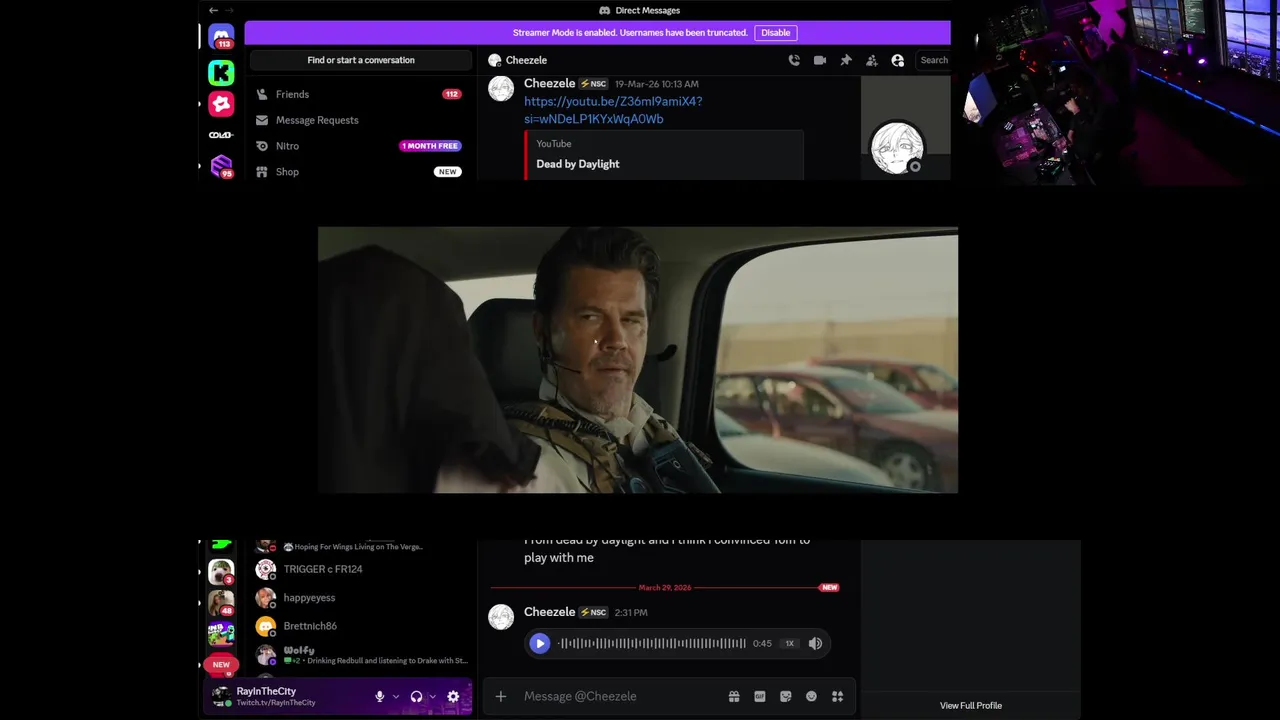Open the purple server with 95 badge
The height and width of the screenshot is (720, 1280).
(x=221, y=166)
